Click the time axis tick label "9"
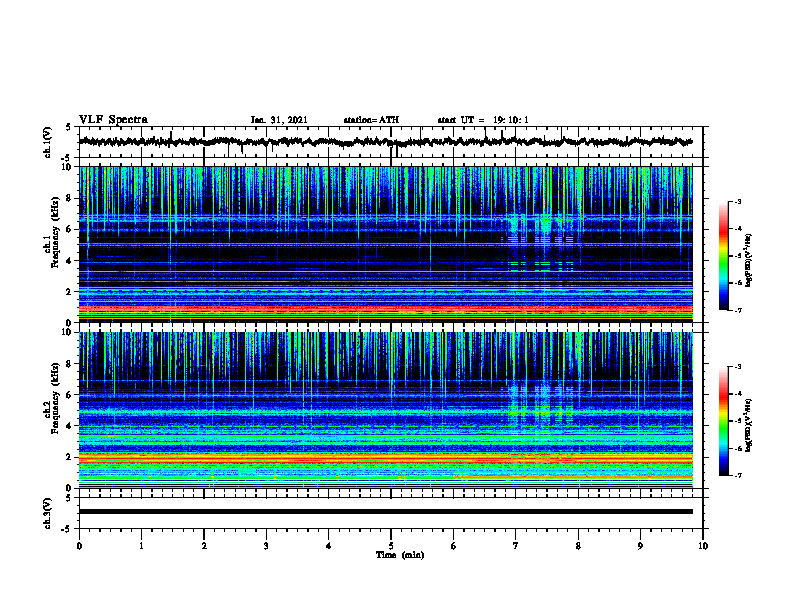Image resolution: width=792 pixels, height=612 pixels. coord(640,546)
